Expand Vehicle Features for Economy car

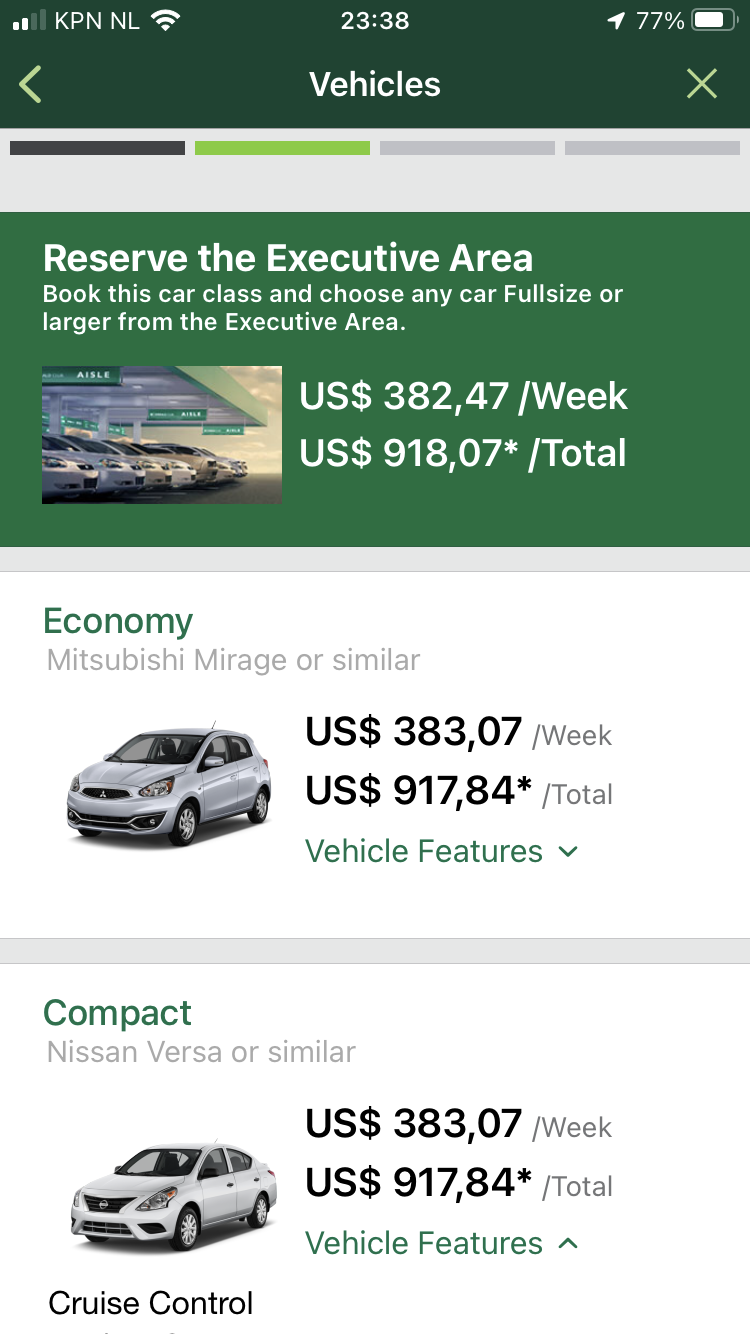pyautogui.click(x=424, y=851)
